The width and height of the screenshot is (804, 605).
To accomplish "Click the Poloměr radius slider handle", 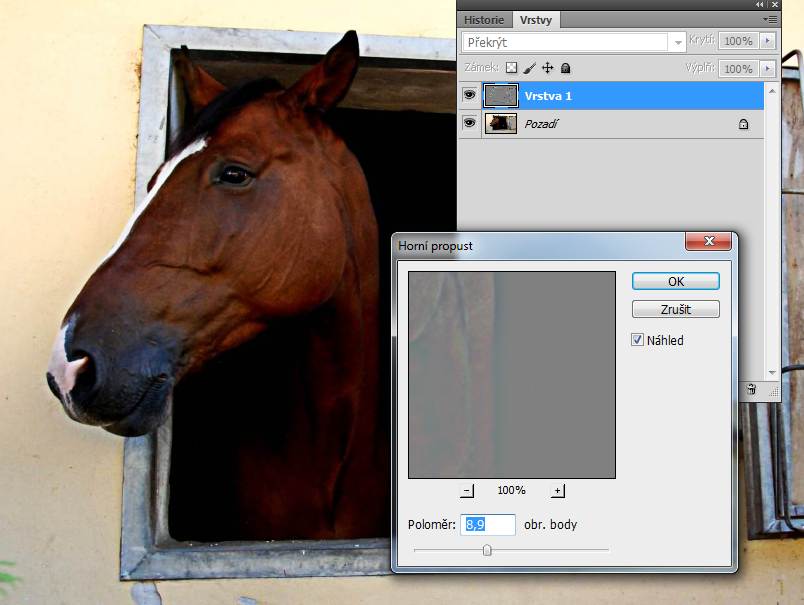I will tap(487, 549).
